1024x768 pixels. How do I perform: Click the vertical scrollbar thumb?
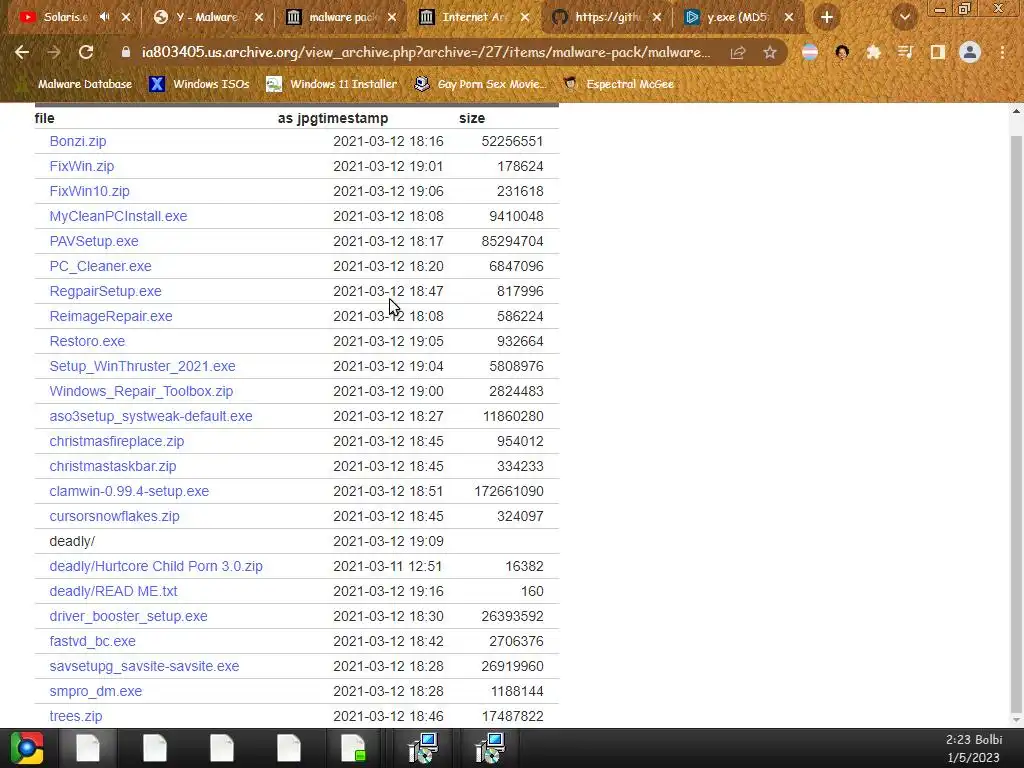(x=1016, y=425)
